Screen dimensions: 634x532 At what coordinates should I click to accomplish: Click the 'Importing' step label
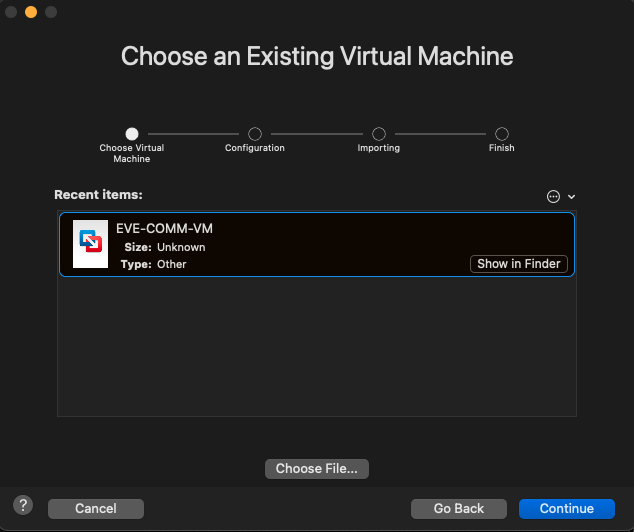click(x=379, y=148)
